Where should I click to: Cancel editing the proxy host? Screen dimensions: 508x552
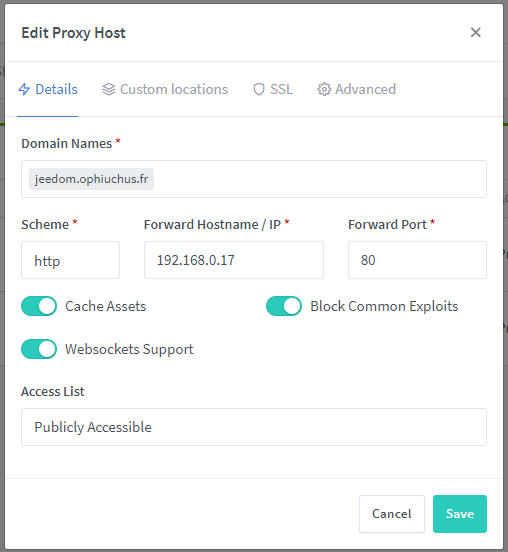click(x=392, y=514)
